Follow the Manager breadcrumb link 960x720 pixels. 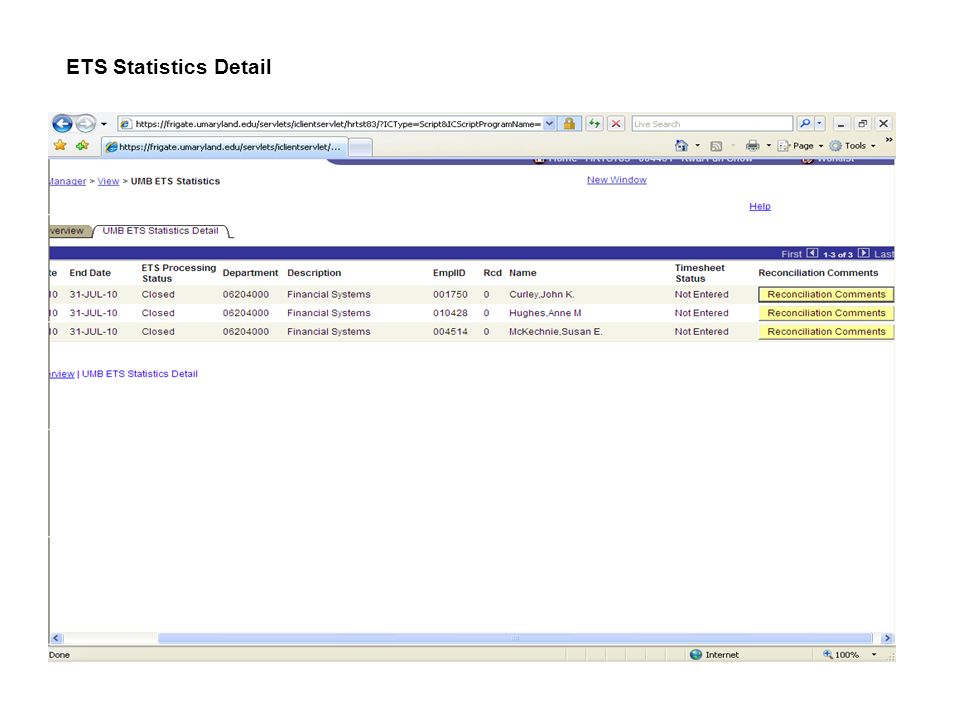67,181
